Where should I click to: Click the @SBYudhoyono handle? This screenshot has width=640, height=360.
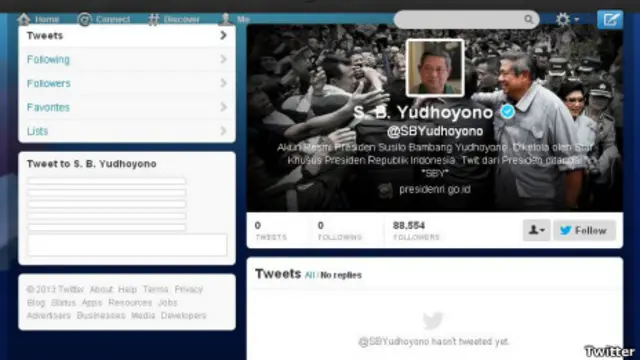click(x=435, y=131)
